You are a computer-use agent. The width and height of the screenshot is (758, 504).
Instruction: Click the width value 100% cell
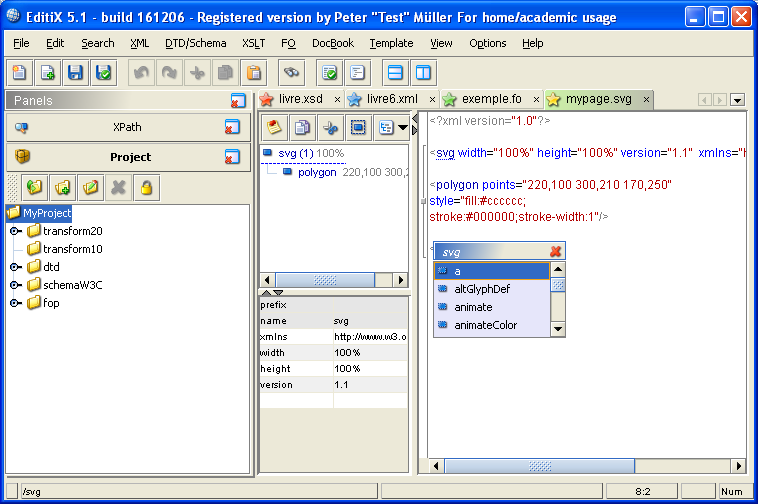click(x=370, y=353)
